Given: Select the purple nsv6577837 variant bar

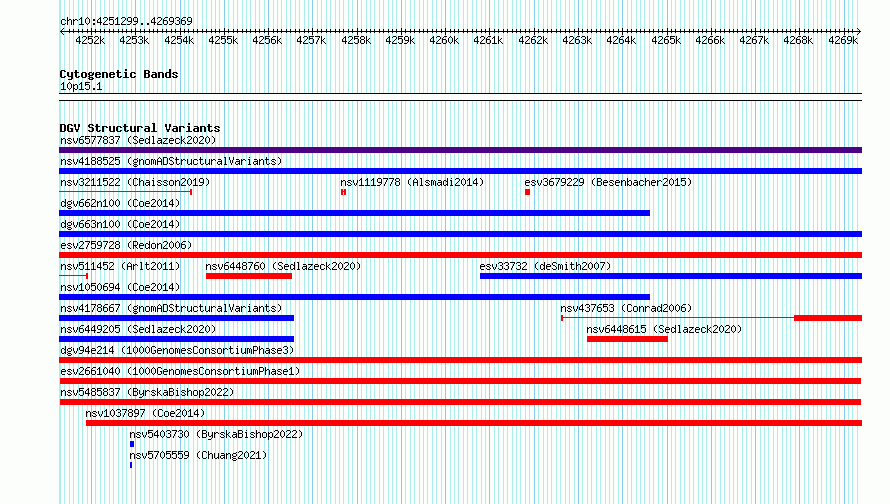Looking at the screenshot, I should point(460,150).
